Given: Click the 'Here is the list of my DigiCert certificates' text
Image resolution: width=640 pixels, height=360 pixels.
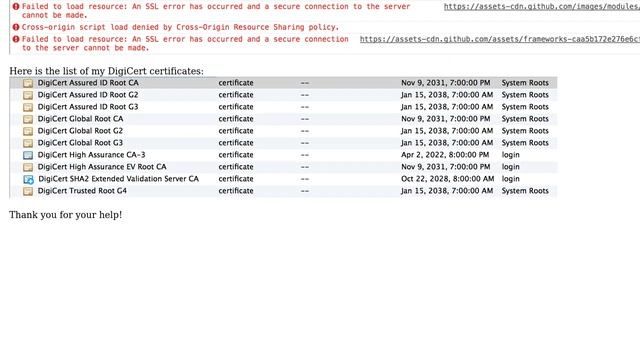Looking at the screenshot, I should pyautogui.click(x=107, y=71).
